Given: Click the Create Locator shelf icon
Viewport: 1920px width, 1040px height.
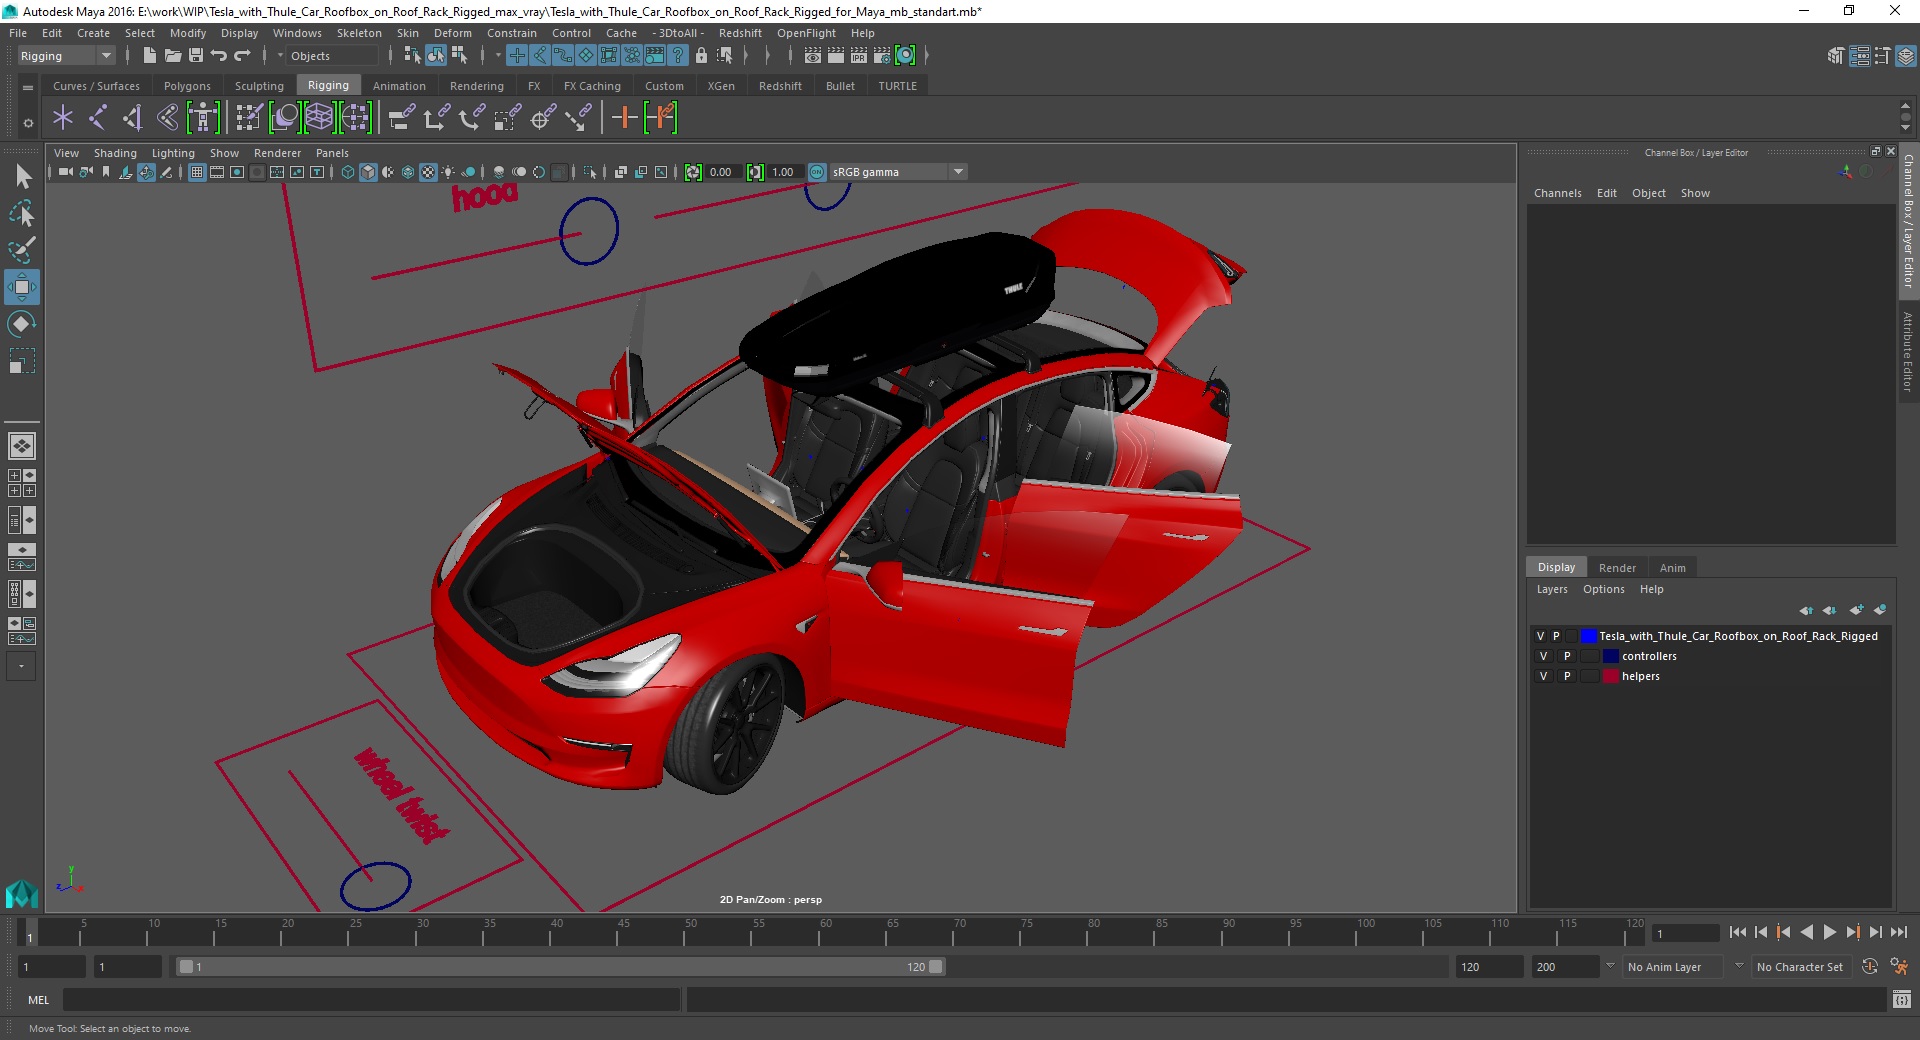Looking at the screenshot, I should coord(63,118).
